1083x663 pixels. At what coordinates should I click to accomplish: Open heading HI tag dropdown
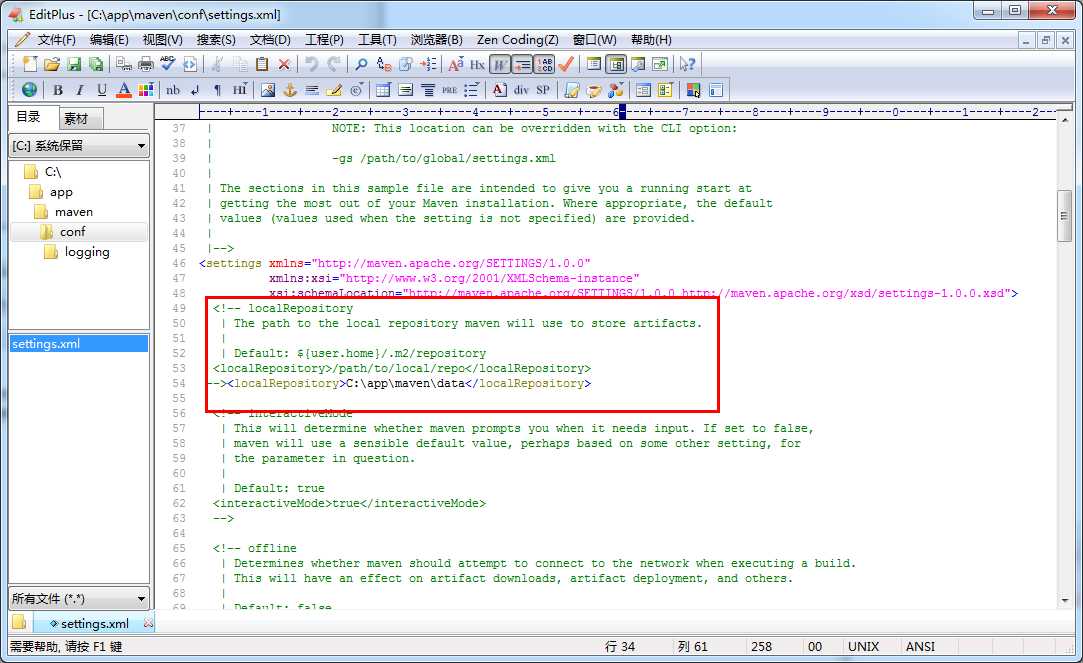240,90
